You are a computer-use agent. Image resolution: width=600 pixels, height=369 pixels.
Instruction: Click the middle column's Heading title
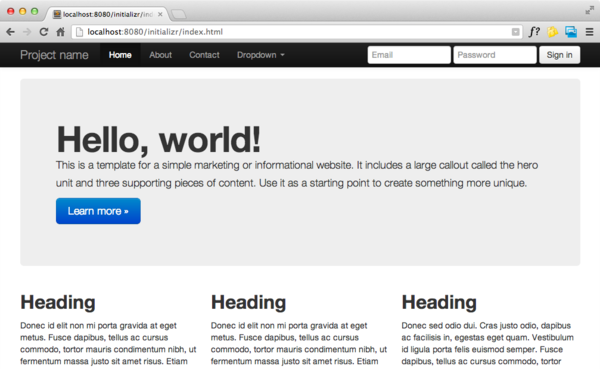click(x=248, y=302)
